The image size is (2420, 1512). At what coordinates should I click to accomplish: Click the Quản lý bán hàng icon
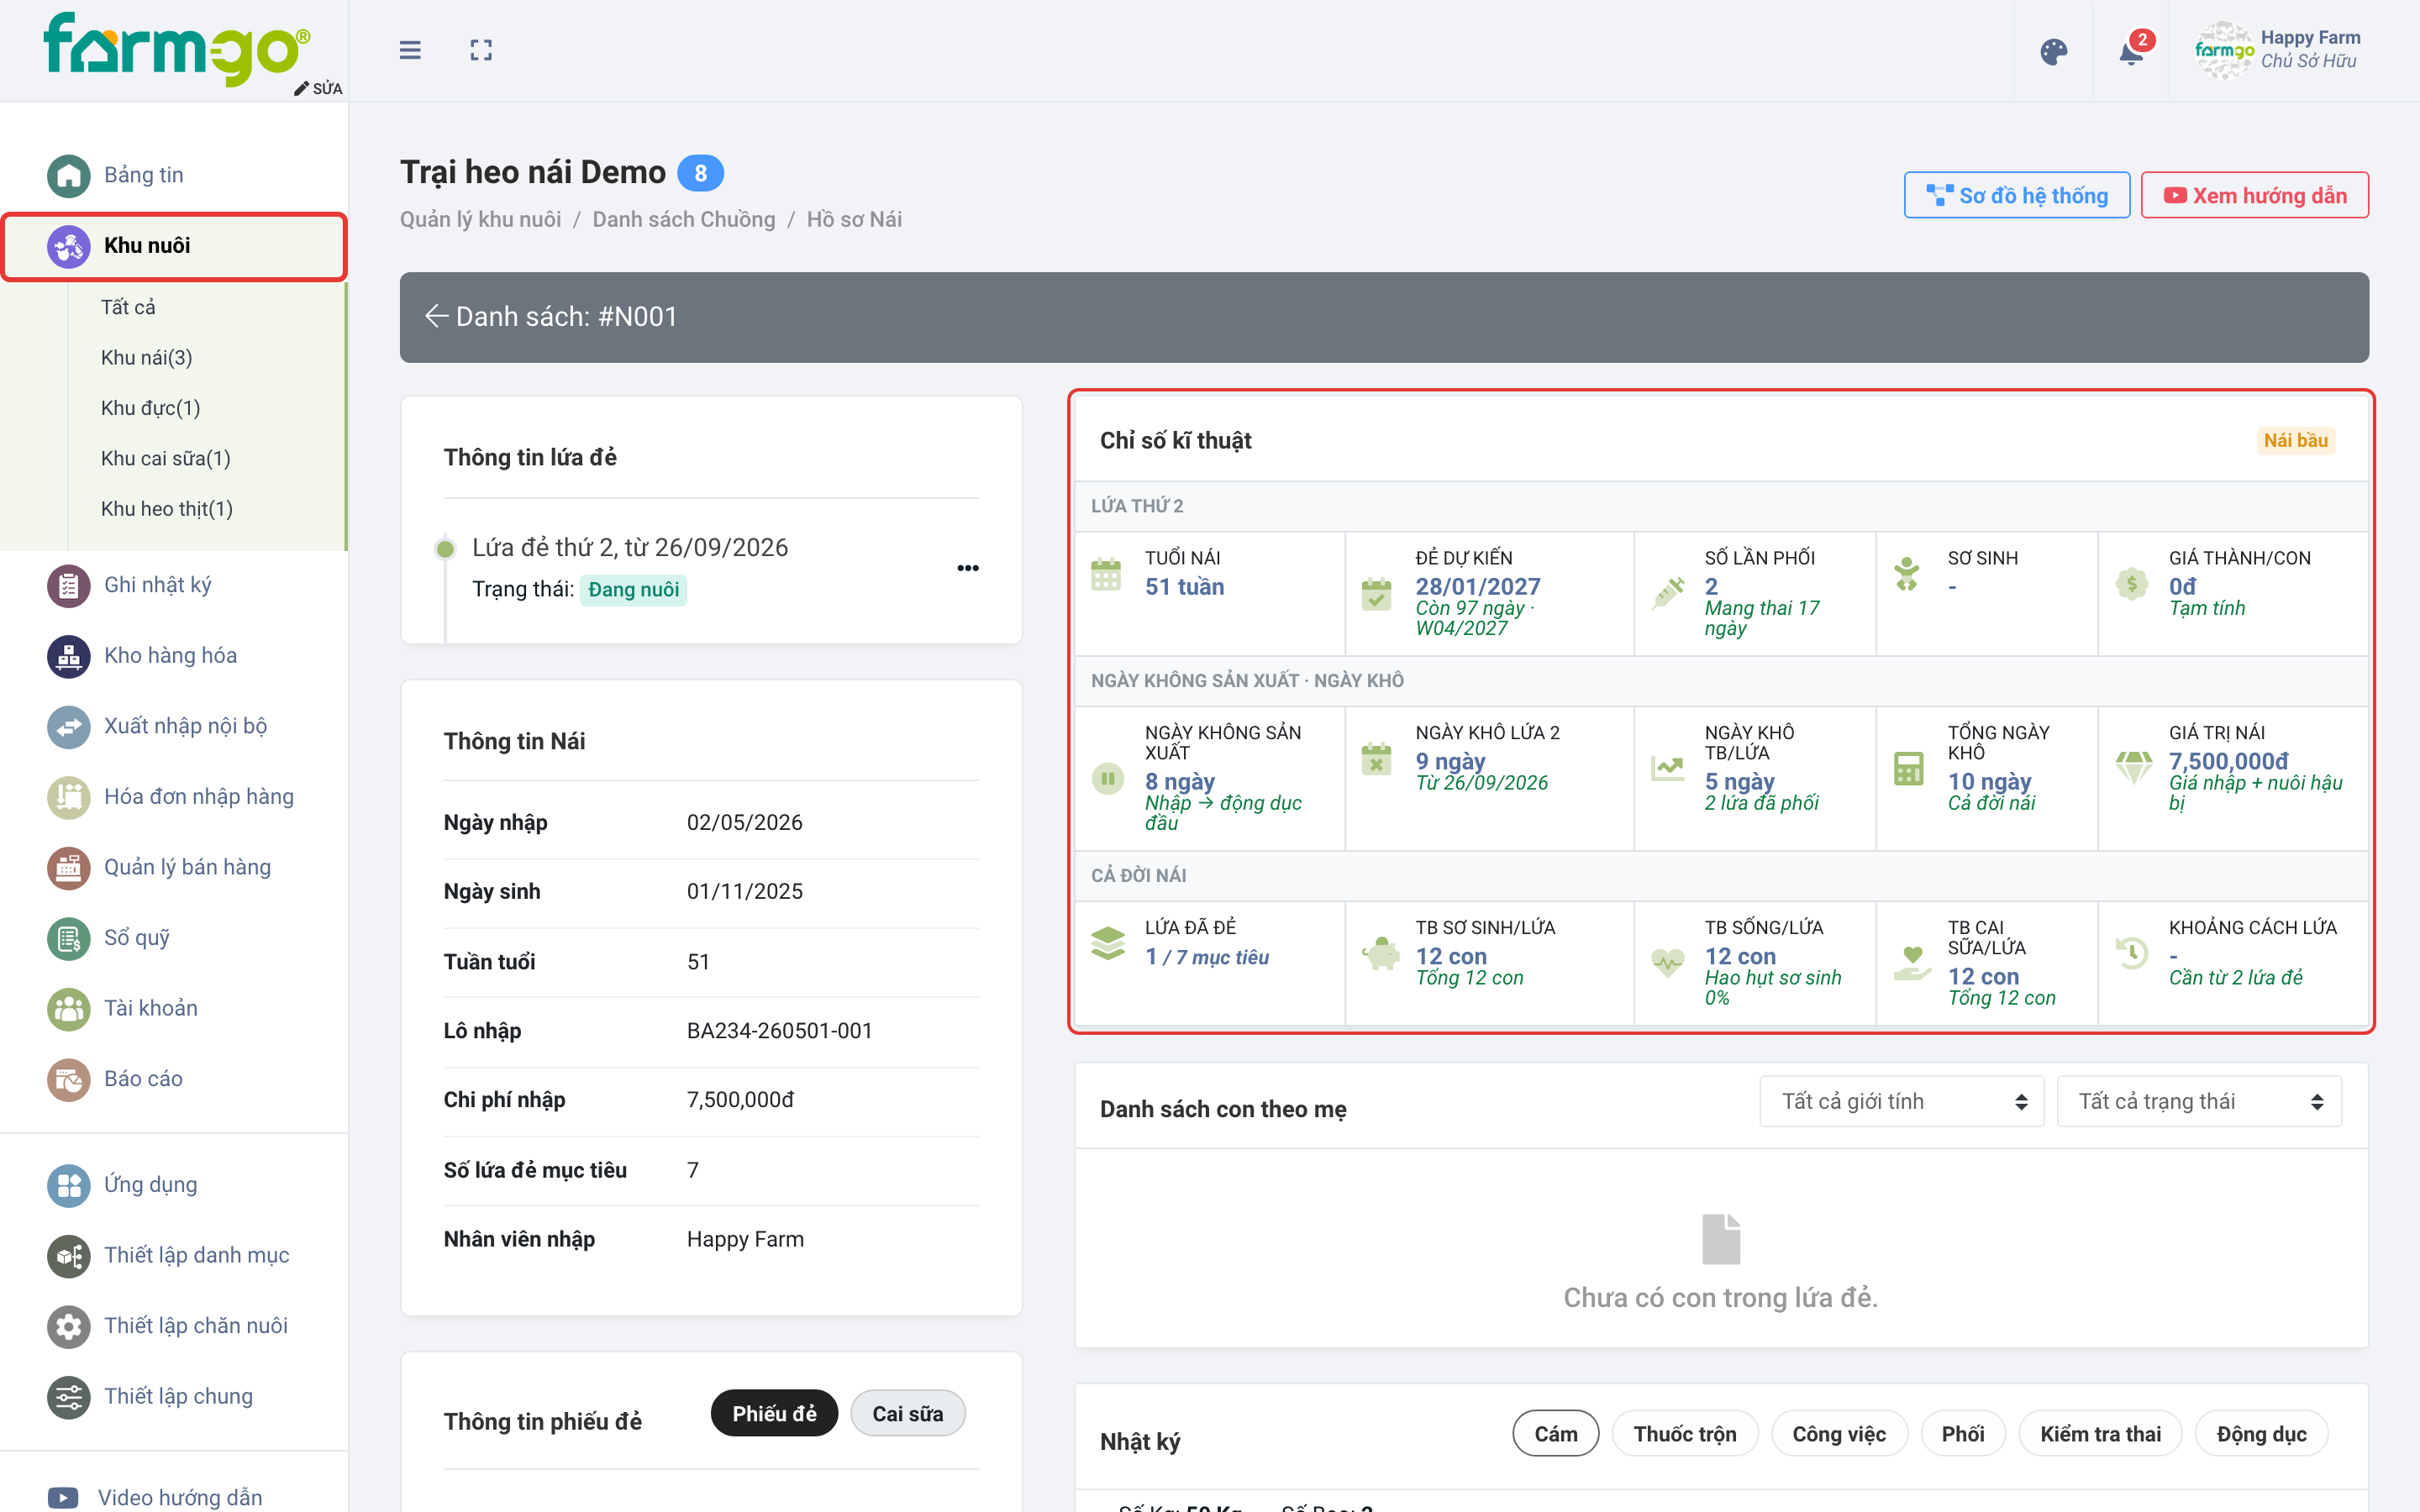[x=68, y=867]
